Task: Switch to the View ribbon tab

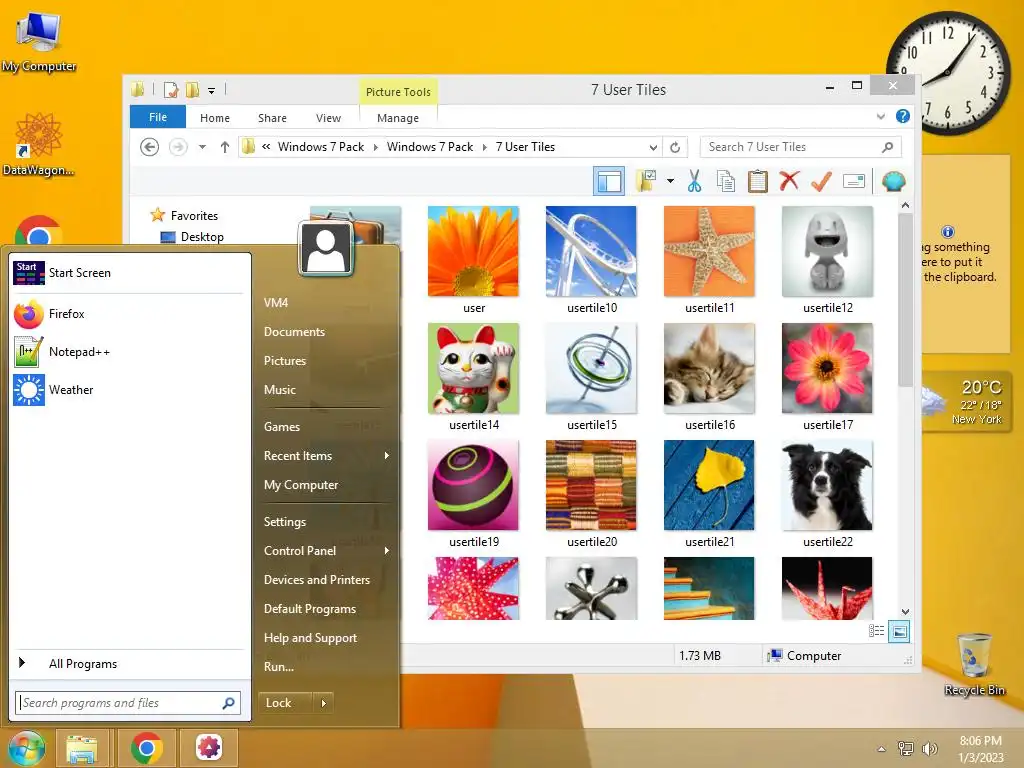Action: (x=328, y=118)
